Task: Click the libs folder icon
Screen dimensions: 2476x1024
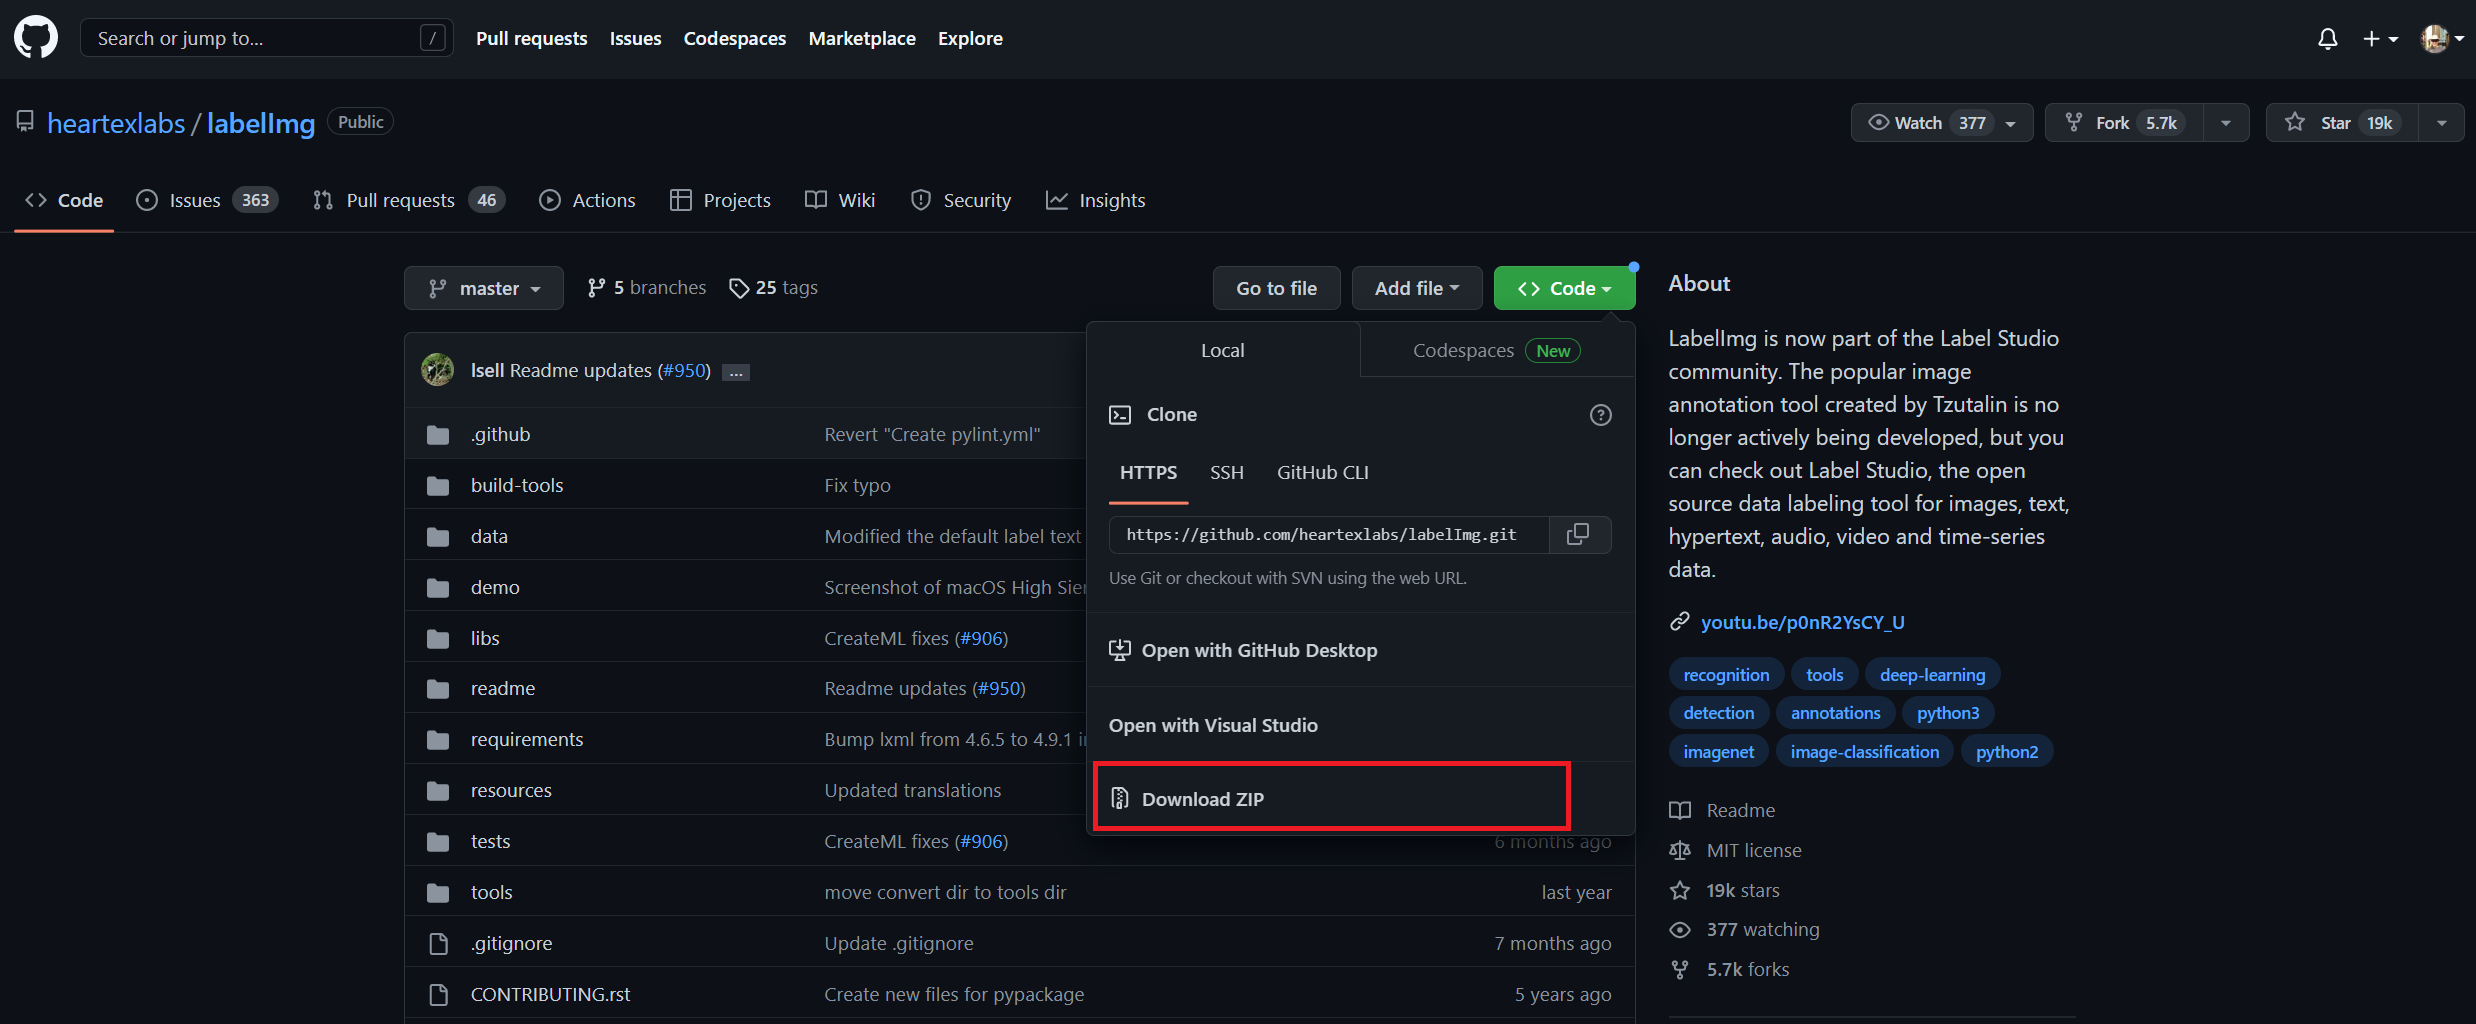Action: pos(438,639)
